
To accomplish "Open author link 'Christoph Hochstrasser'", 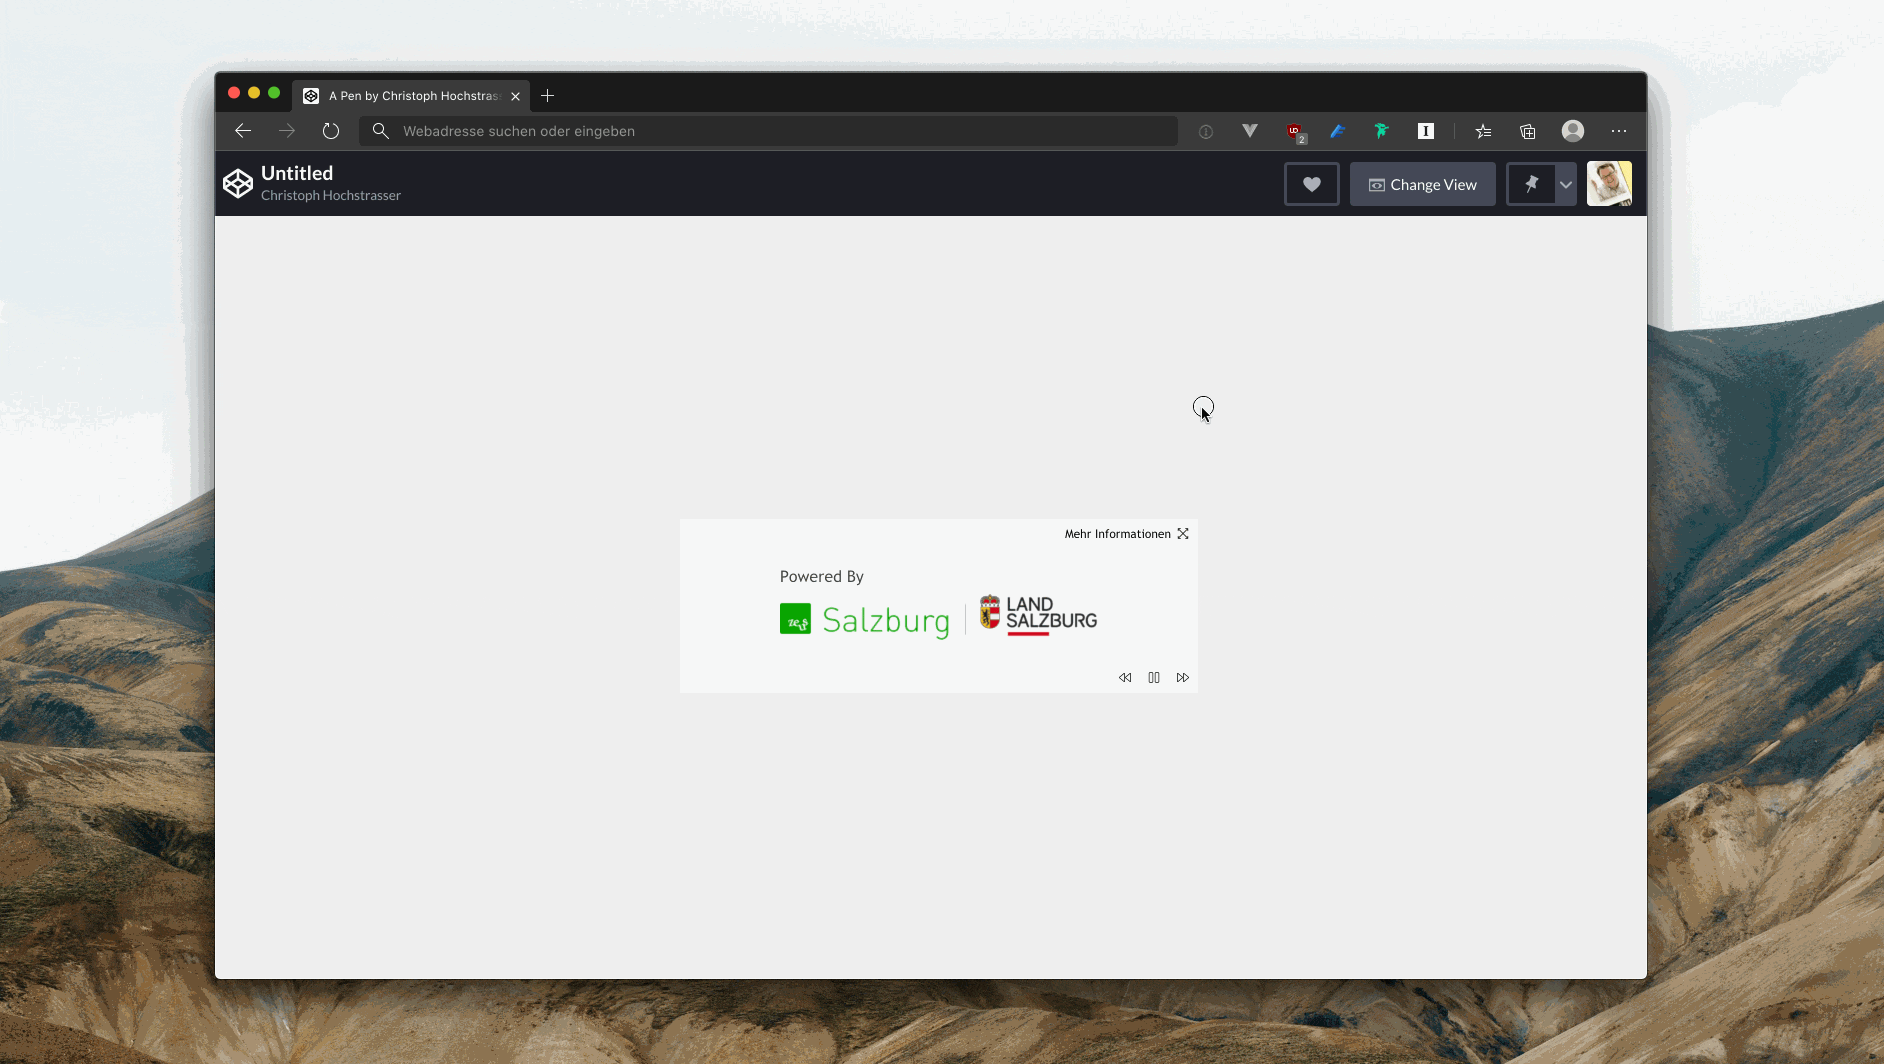I will pos(331,195).
